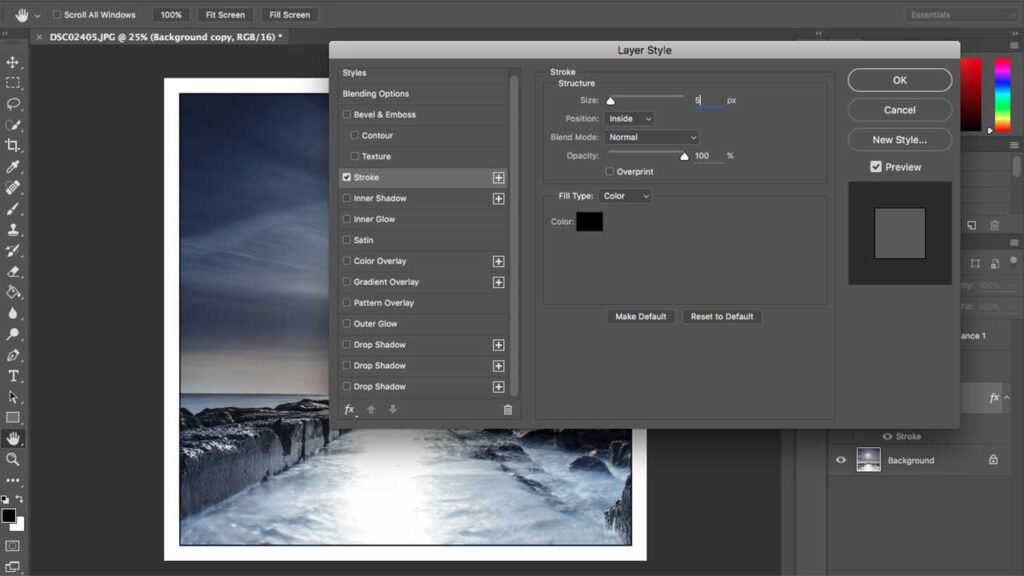Screen dimensions: 1024x576
Task: Add another Color Overlay with plus icon
Action: (x=498, y=261)
